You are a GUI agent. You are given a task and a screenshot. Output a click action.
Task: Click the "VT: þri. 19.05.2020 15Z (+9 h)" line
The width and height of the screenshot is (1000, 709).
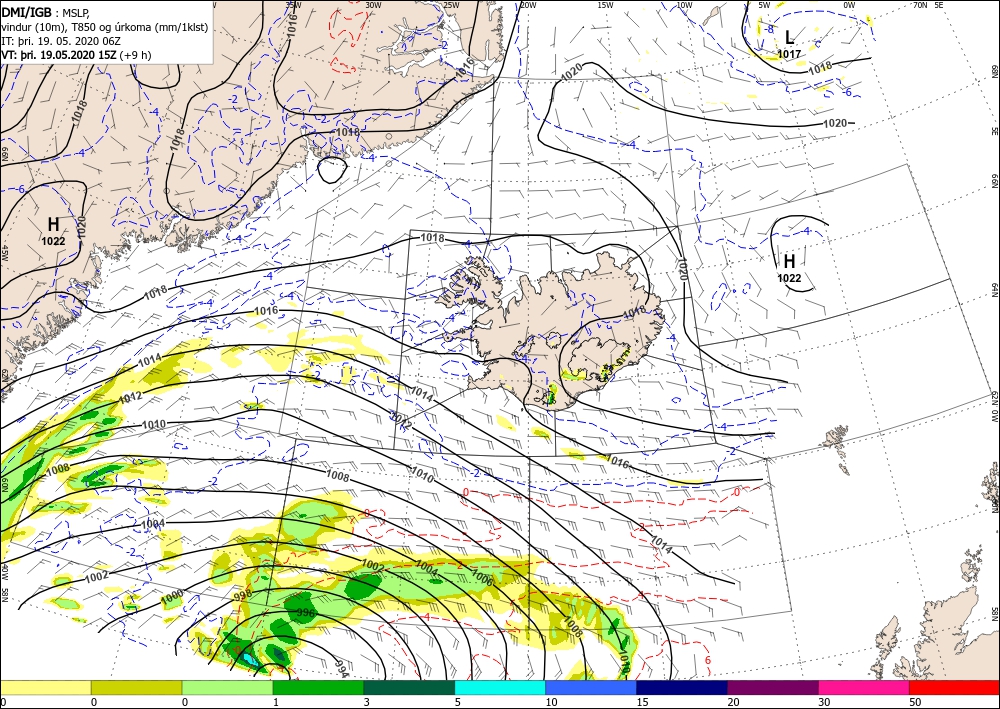tap(77, 55)
